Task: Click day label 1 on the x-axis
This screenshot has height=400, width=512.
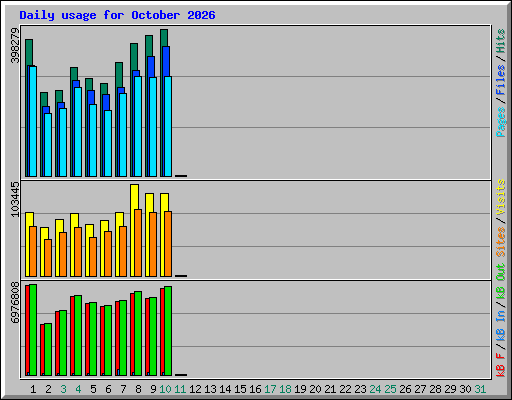Action: tap(33, 389)
